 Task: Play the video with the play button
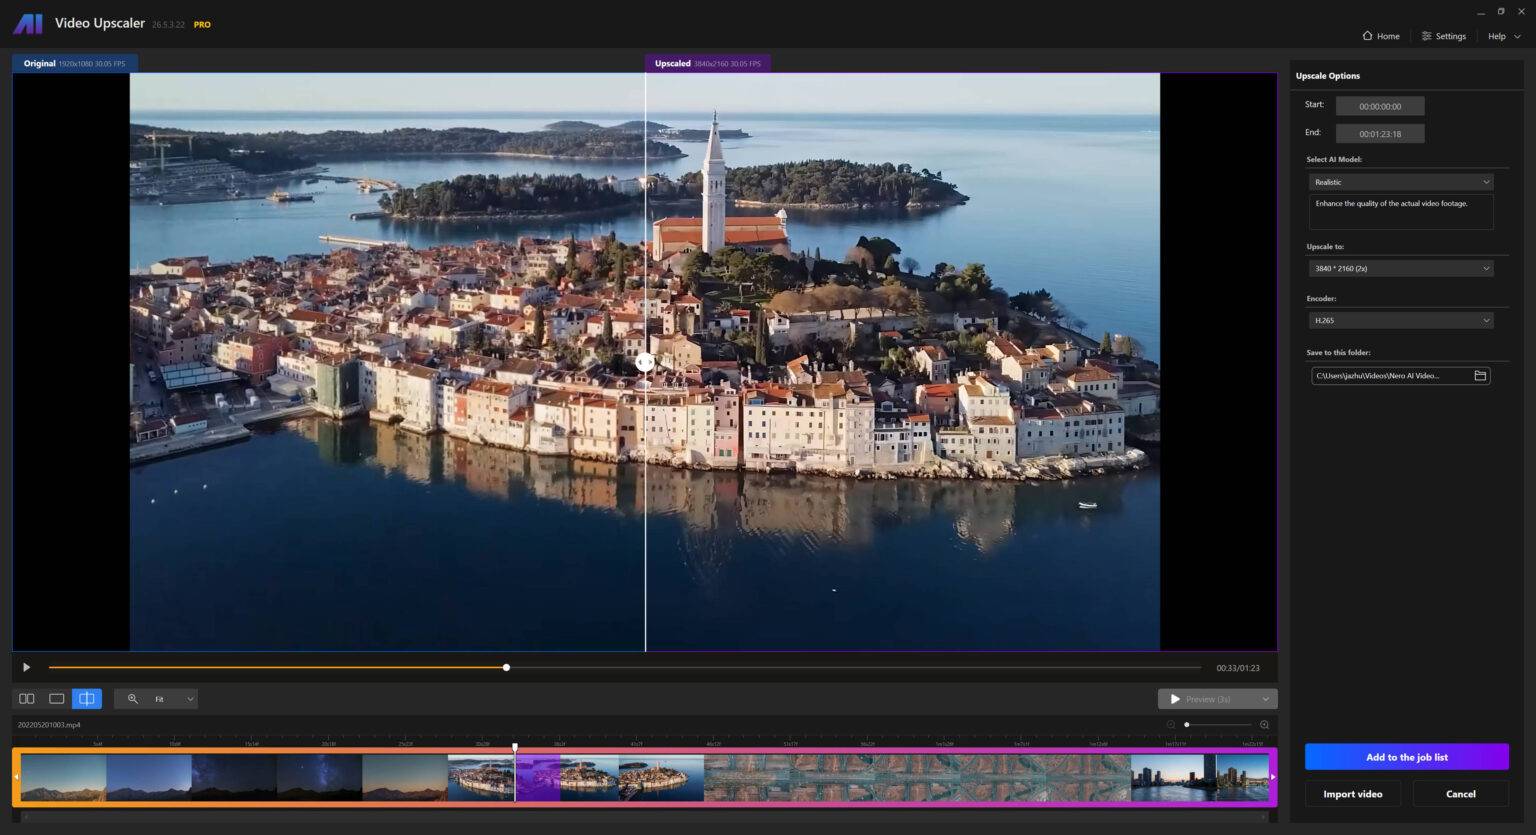tap(27, 667)
